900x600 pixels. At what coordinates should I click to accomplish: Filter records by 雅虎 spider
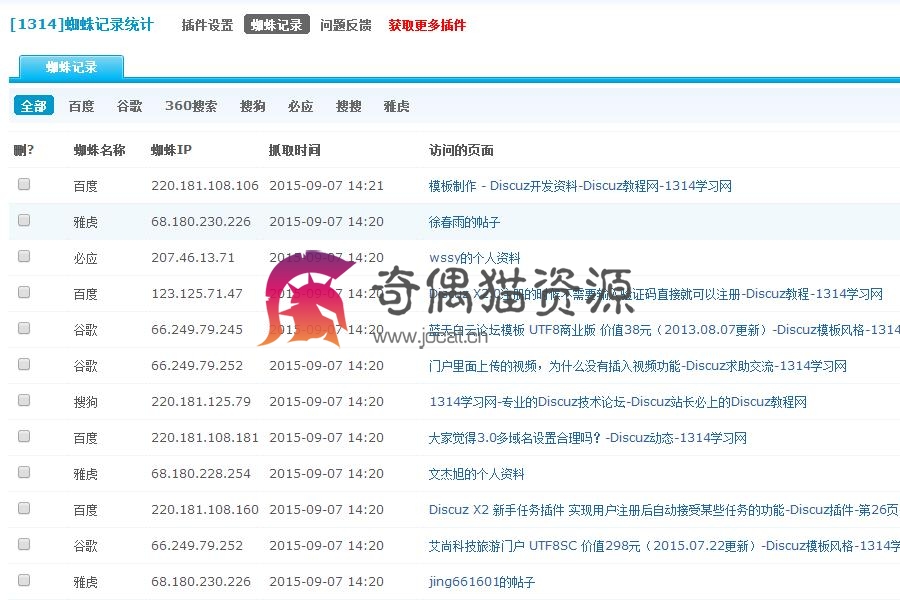[397, 106]
